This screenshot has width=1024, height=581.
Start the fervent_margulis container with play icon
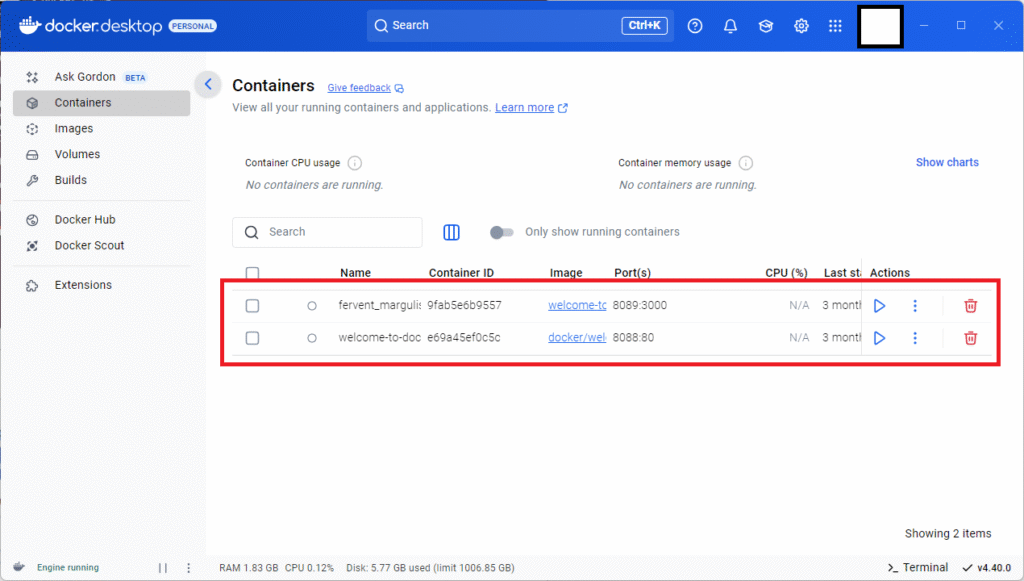[x=879, y=306]
